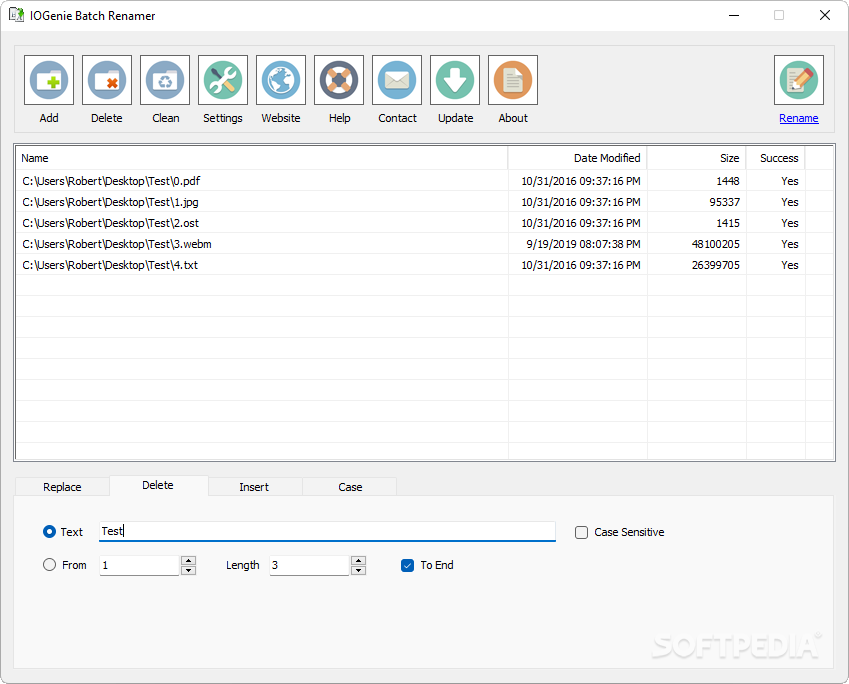This screenshot has width=849, height=684.
Task: Select the row for Test\4.txt
Action: click(424, 265)
